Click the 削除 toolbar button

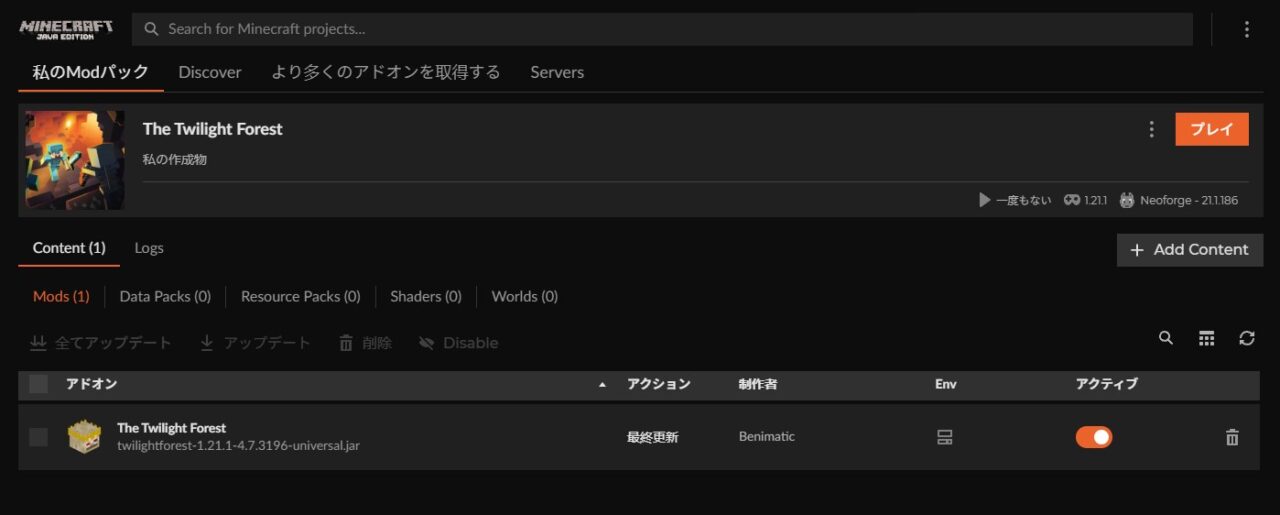tap(365, 343)
